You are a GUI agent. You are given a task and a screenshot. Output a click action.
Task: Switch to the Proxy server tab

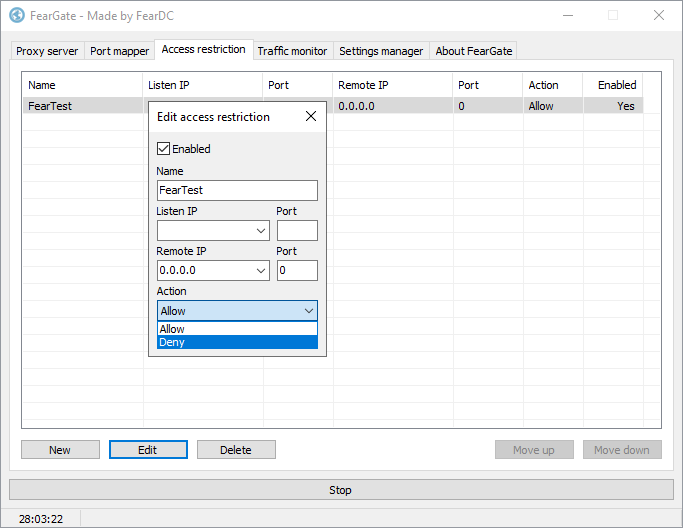(47, 51)
